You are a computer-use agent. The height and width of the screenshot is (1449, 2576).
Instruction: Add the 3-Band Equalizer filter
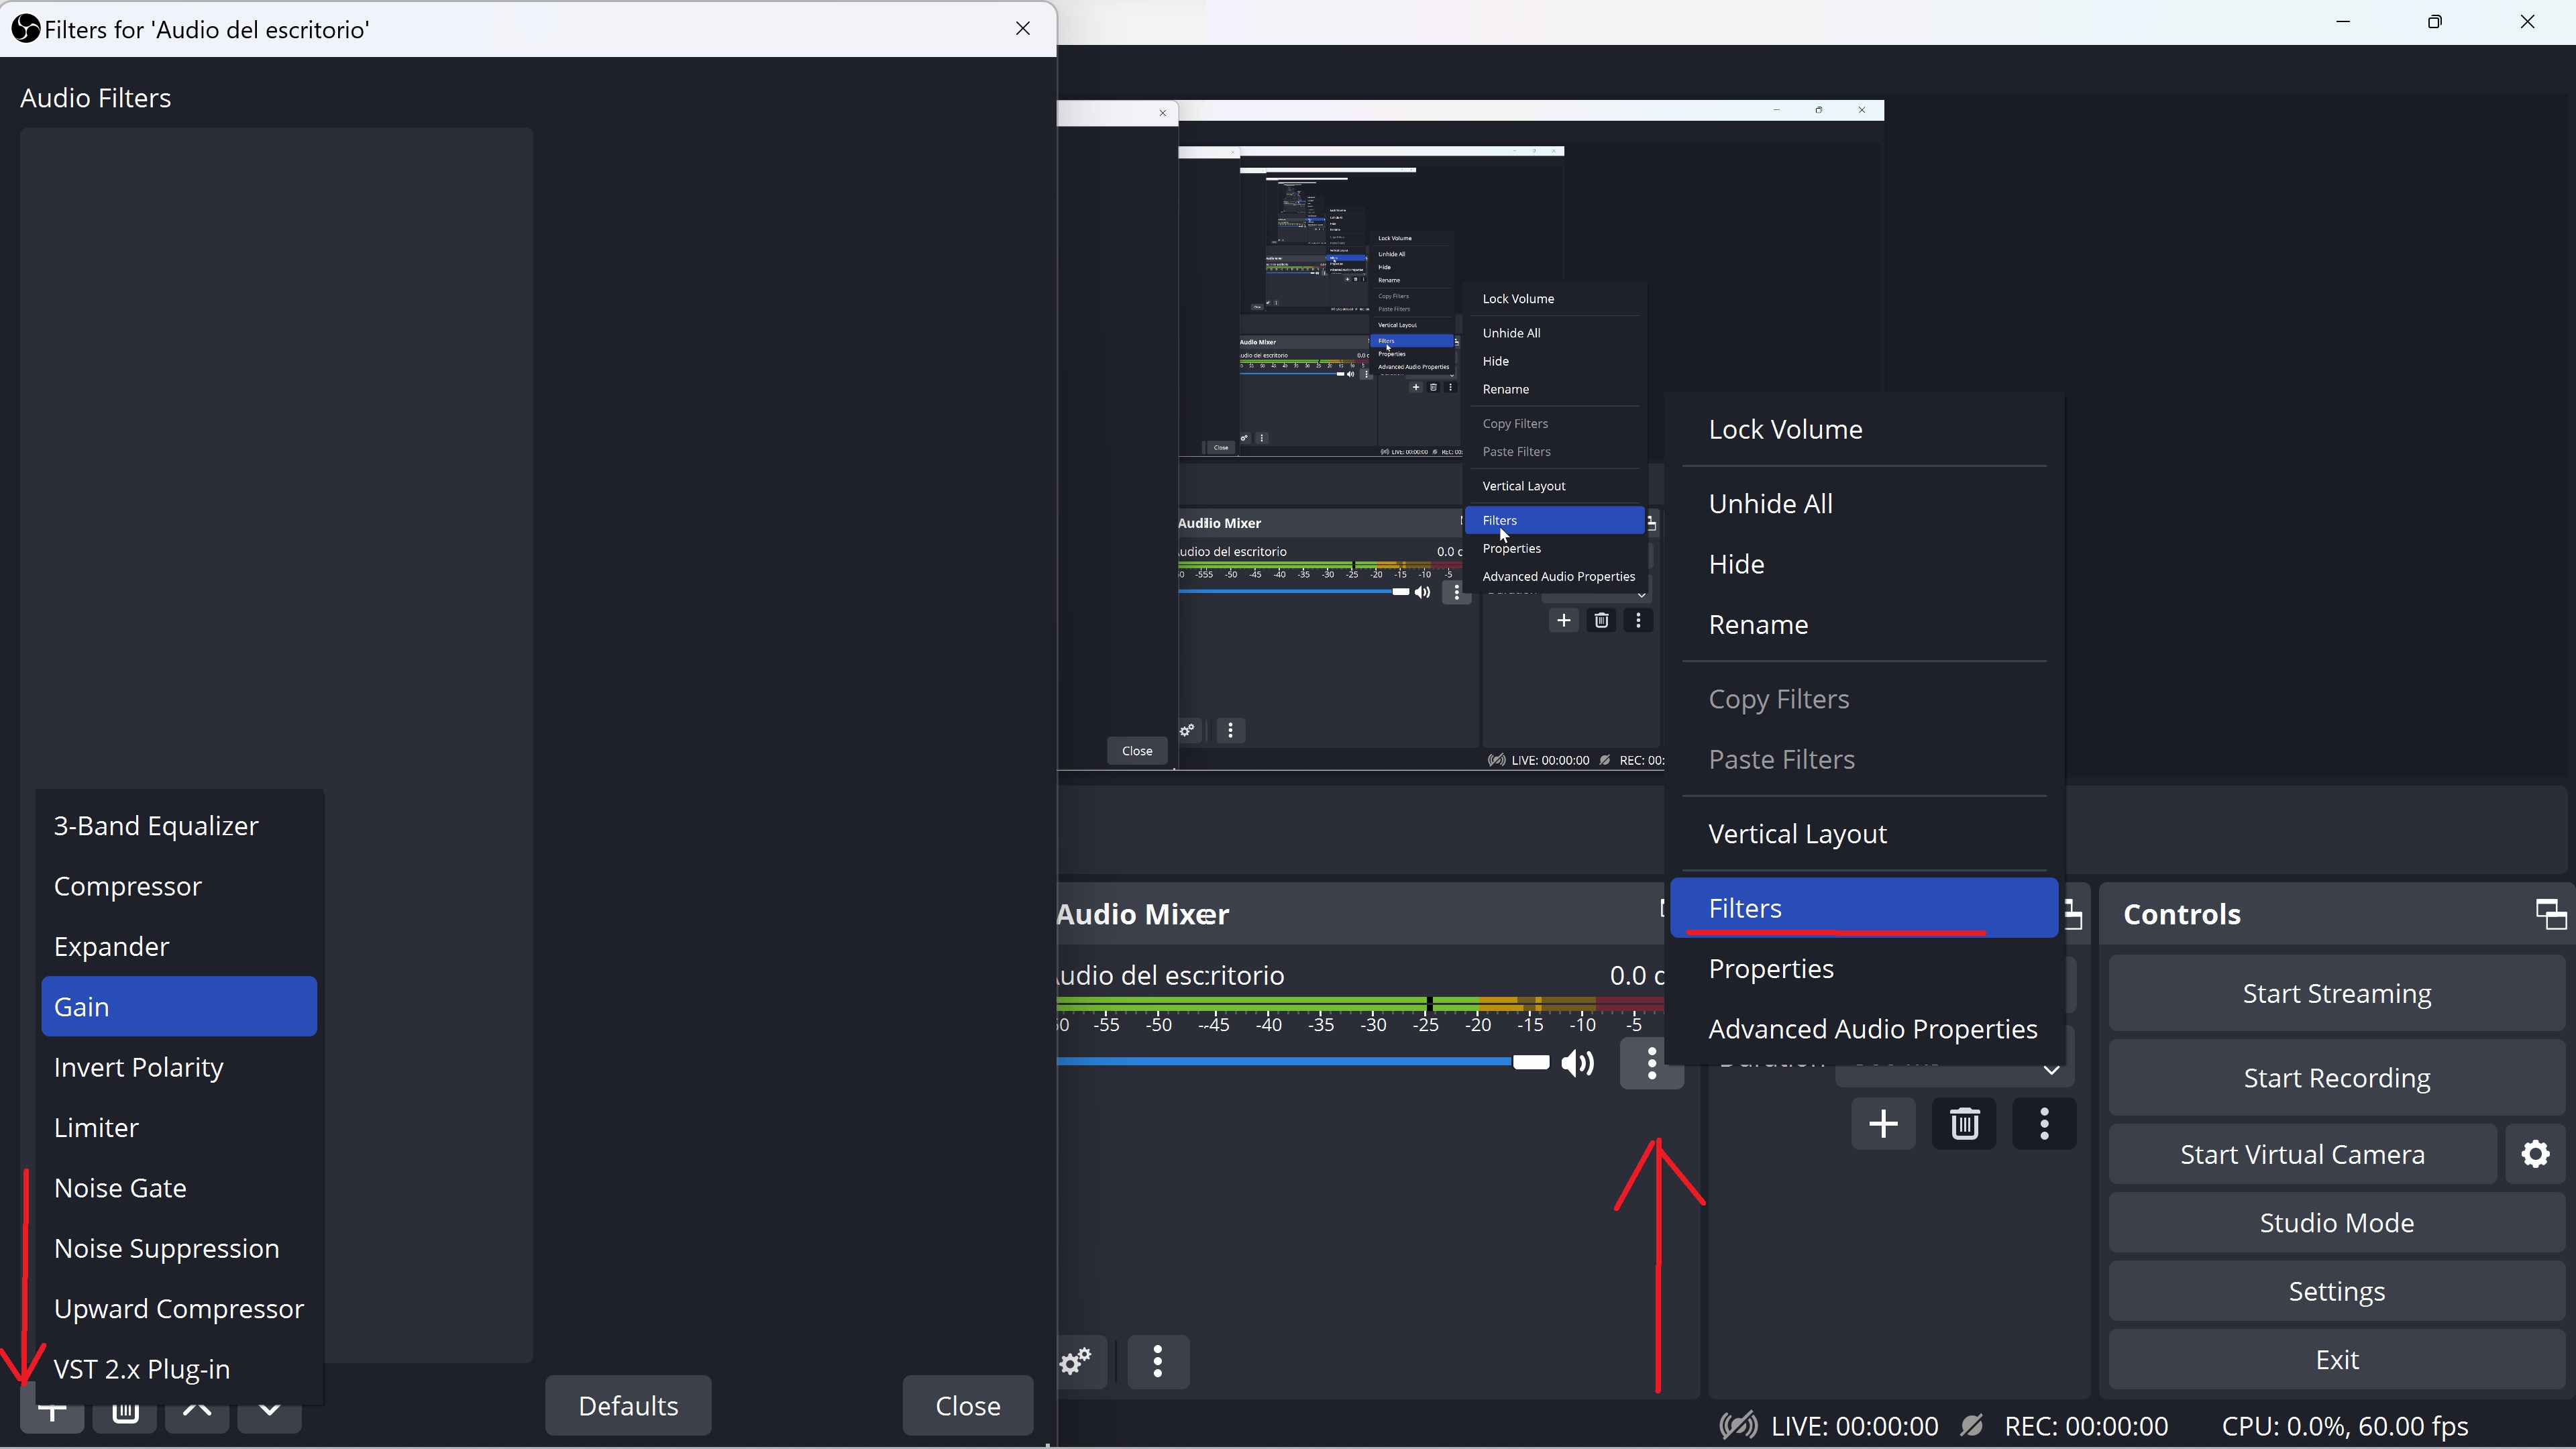(x=179, y=825)
